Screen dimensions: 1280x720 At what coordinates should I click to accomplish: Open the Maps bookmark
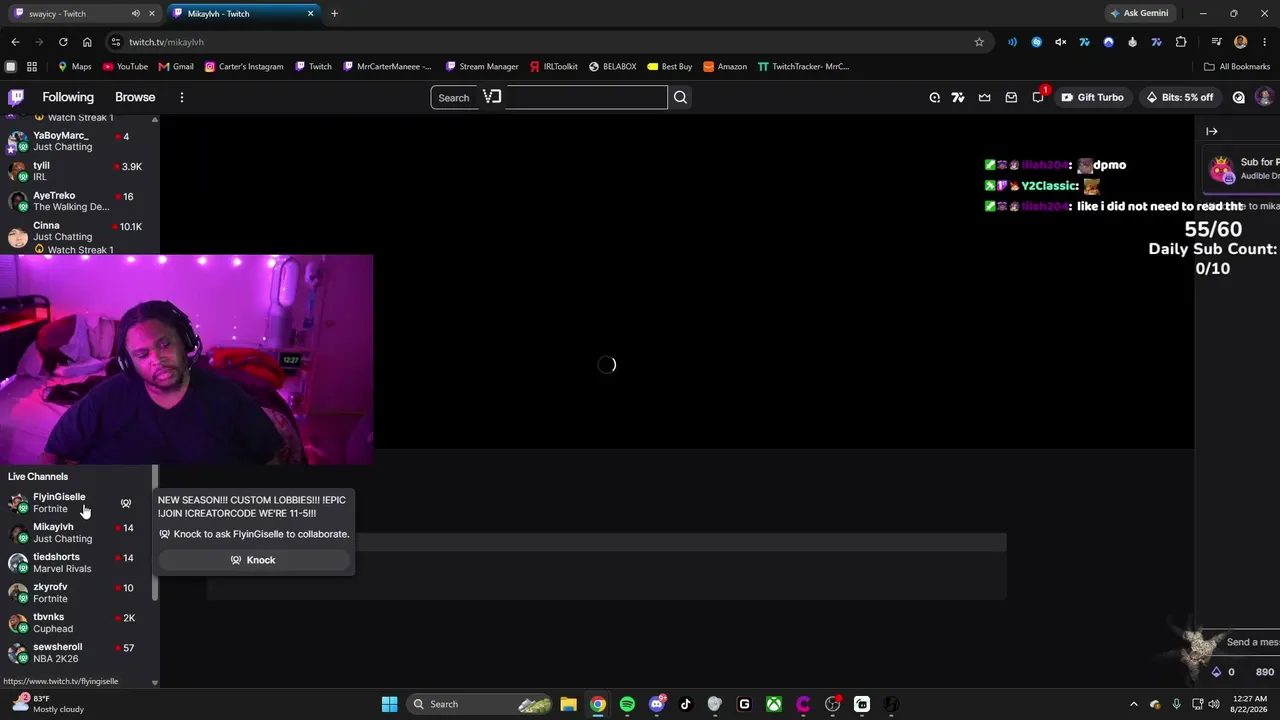pos(75,67)
